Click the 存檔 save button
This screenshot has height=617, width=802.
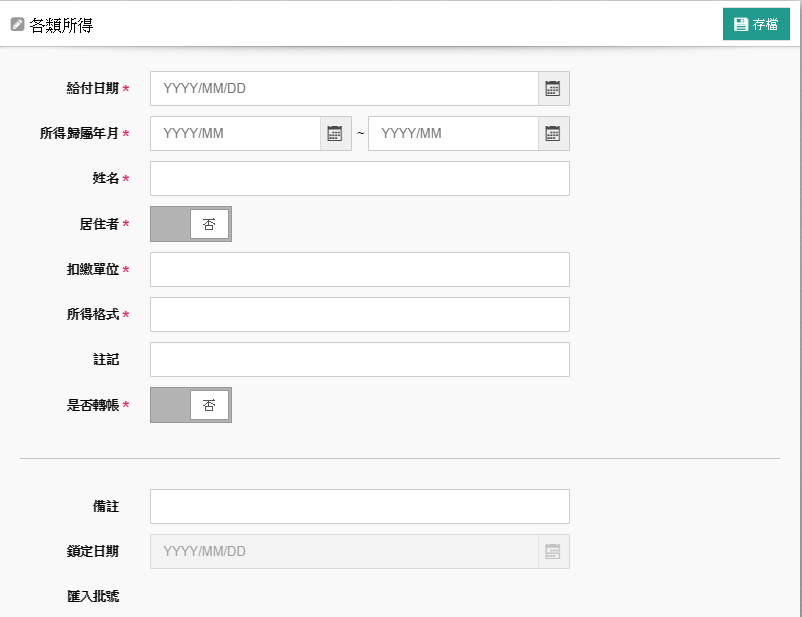tap(756, 24)
